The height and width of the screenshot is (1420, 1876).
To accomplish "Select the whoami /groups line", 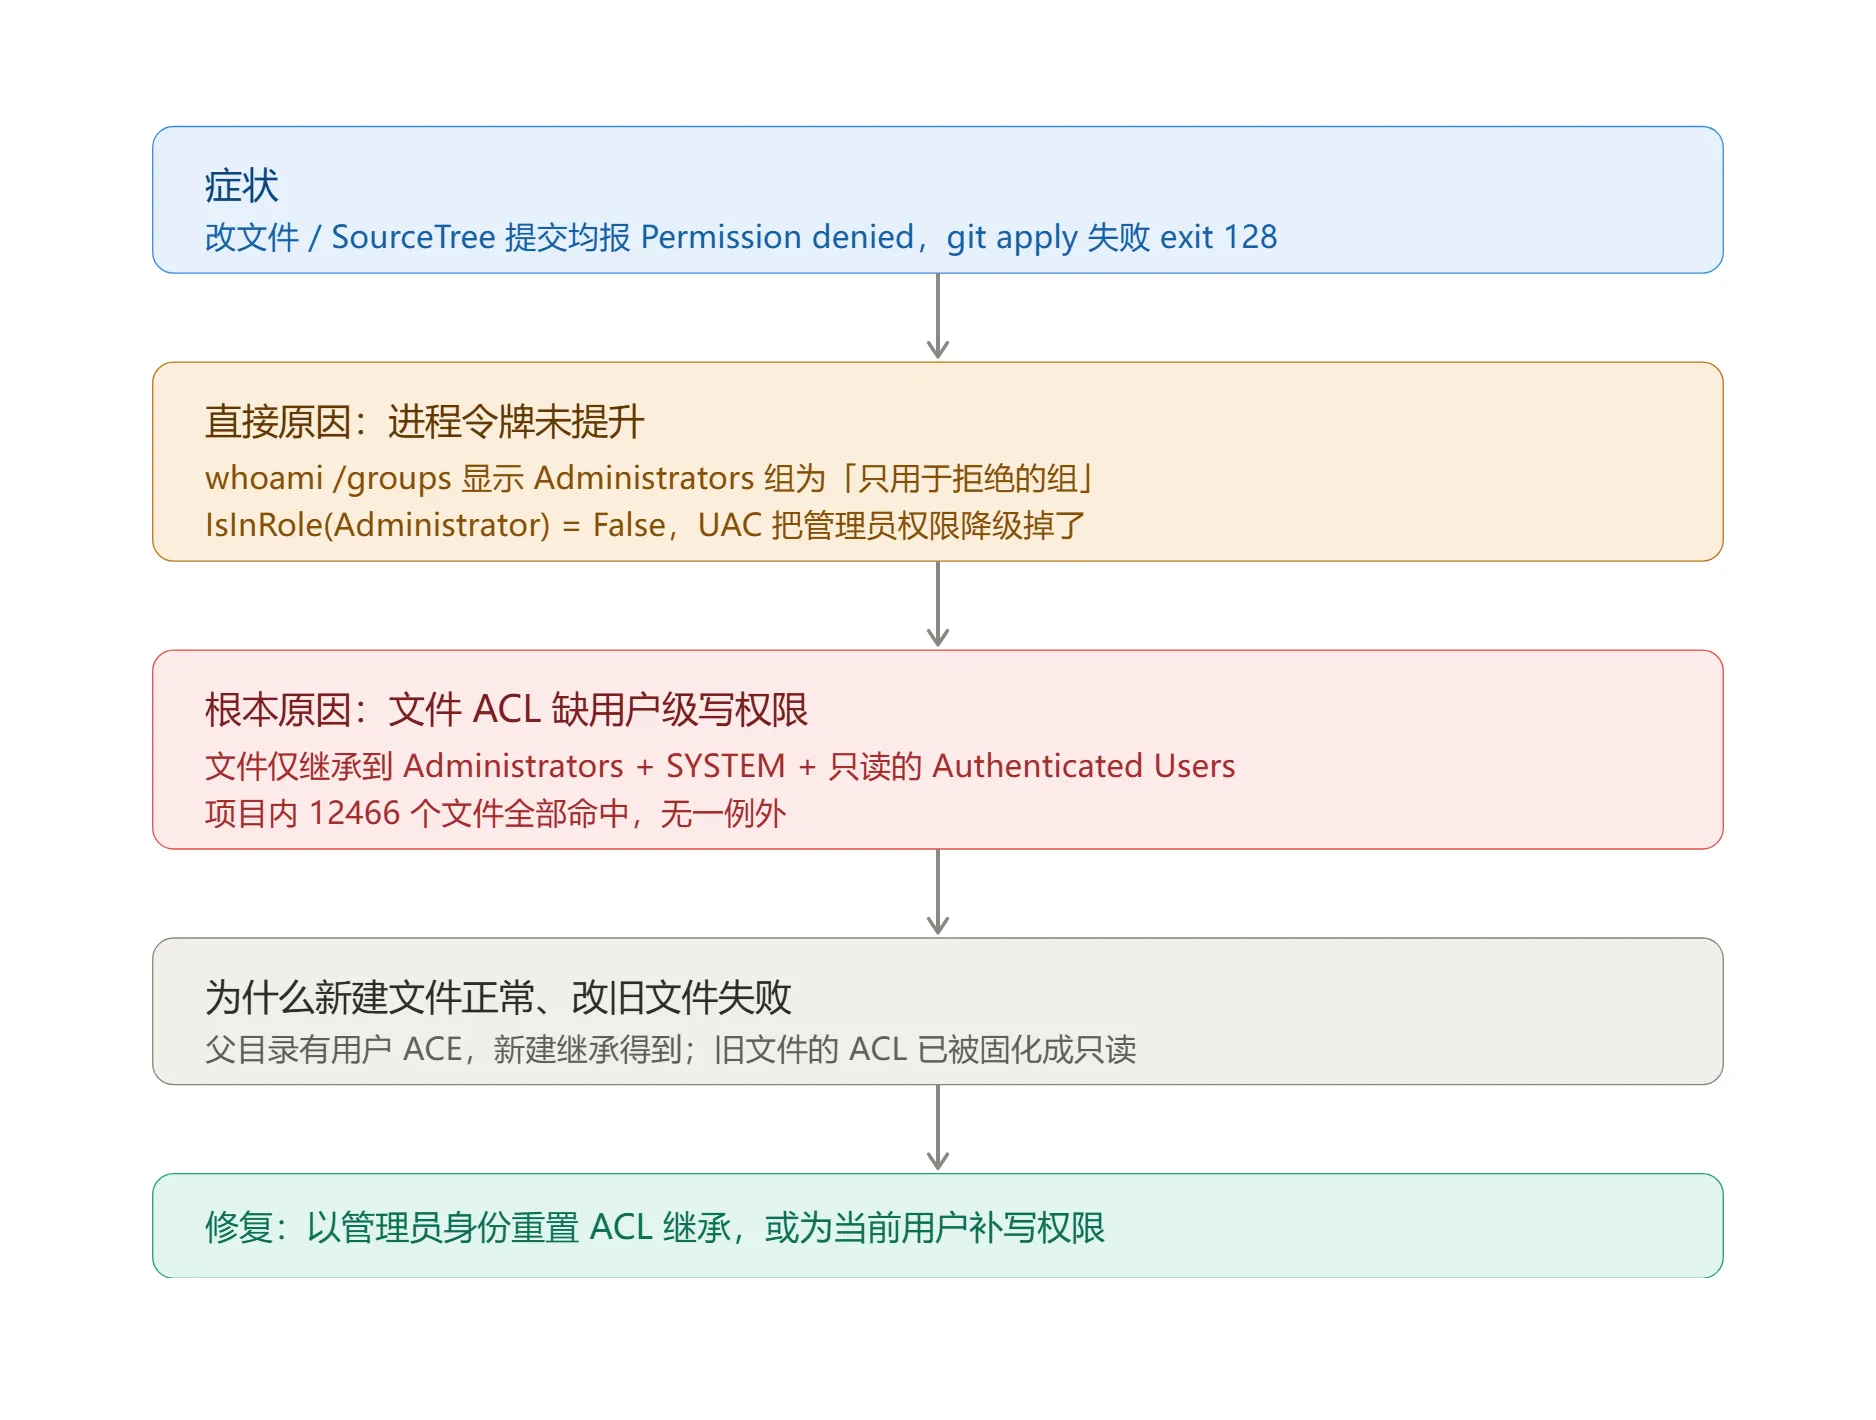I will (650, 478).
